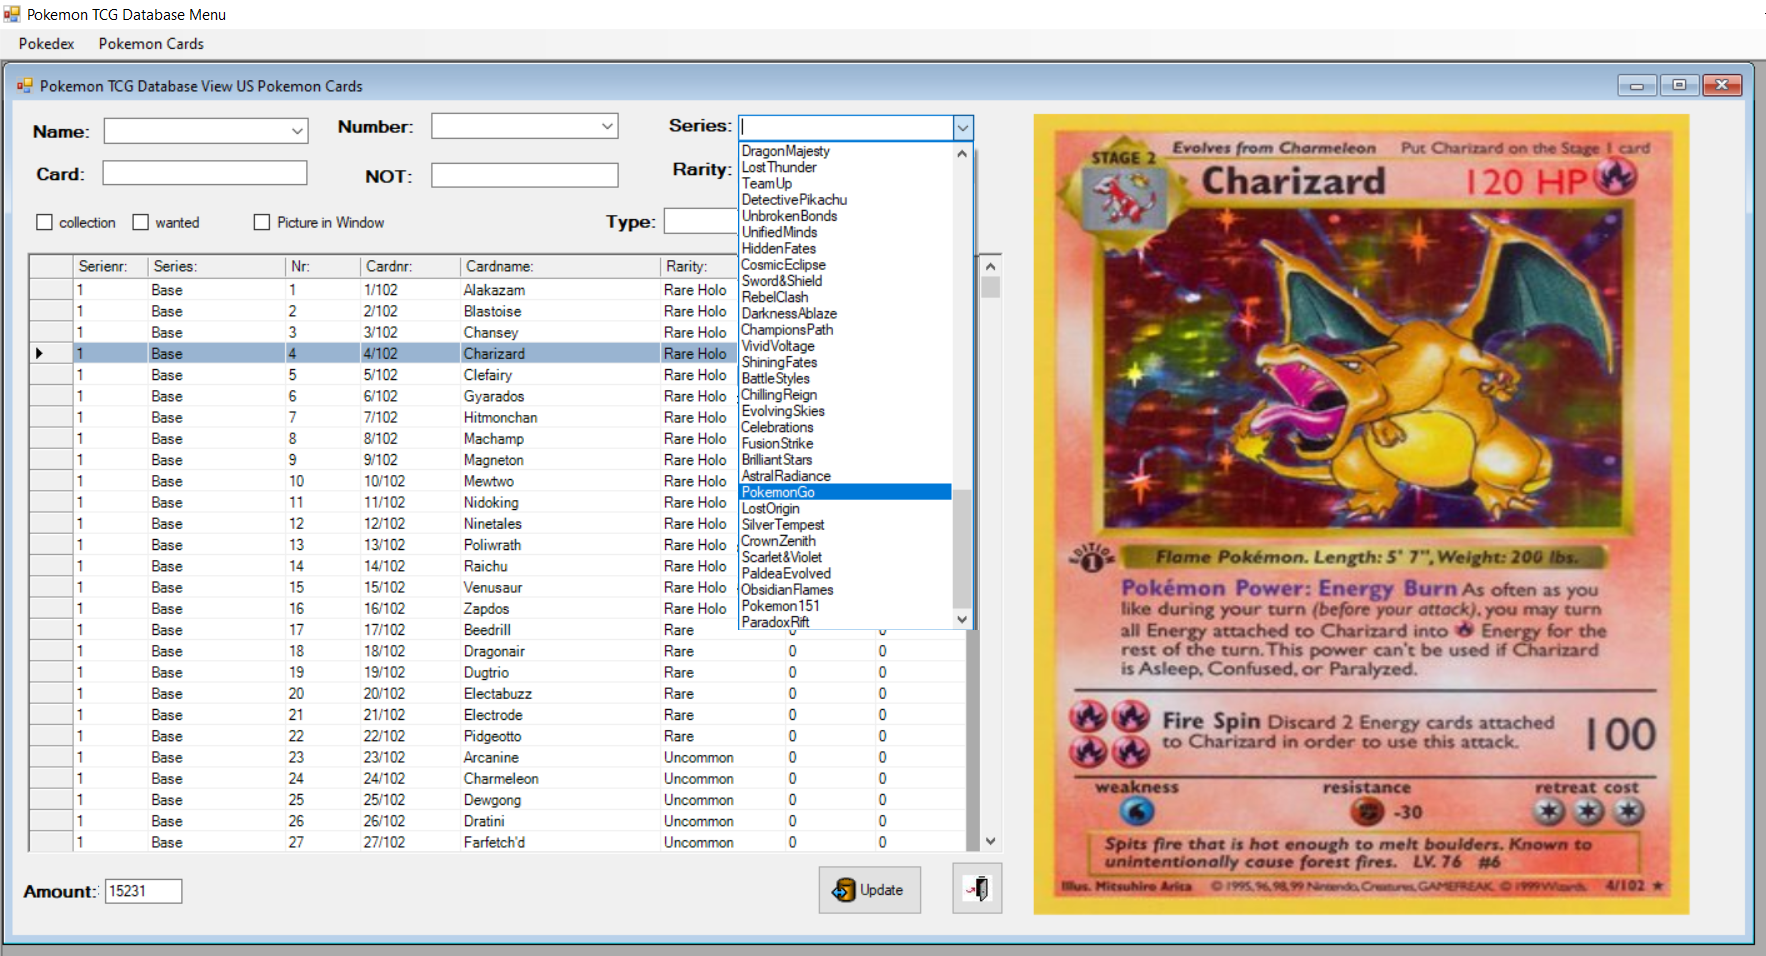Click the series list scrollbar thumb

tap(962, 548)
